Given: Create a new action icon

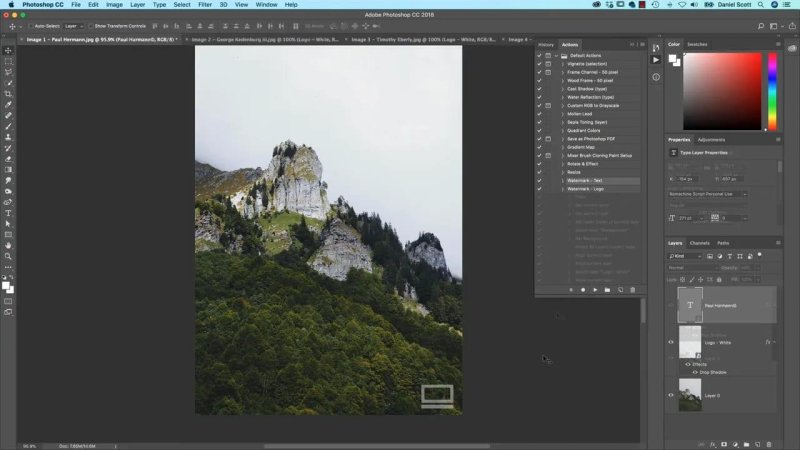Looking at the screenshot, I should (620, 290).
